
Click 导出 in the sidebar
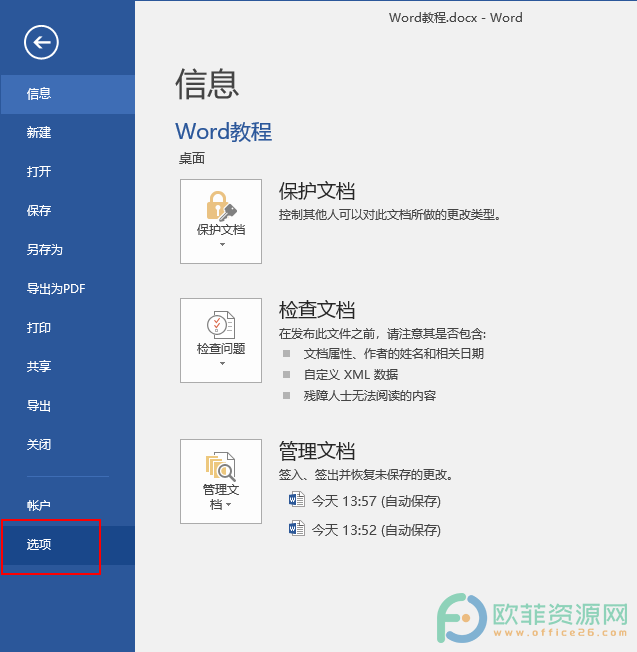pos(67,405)
